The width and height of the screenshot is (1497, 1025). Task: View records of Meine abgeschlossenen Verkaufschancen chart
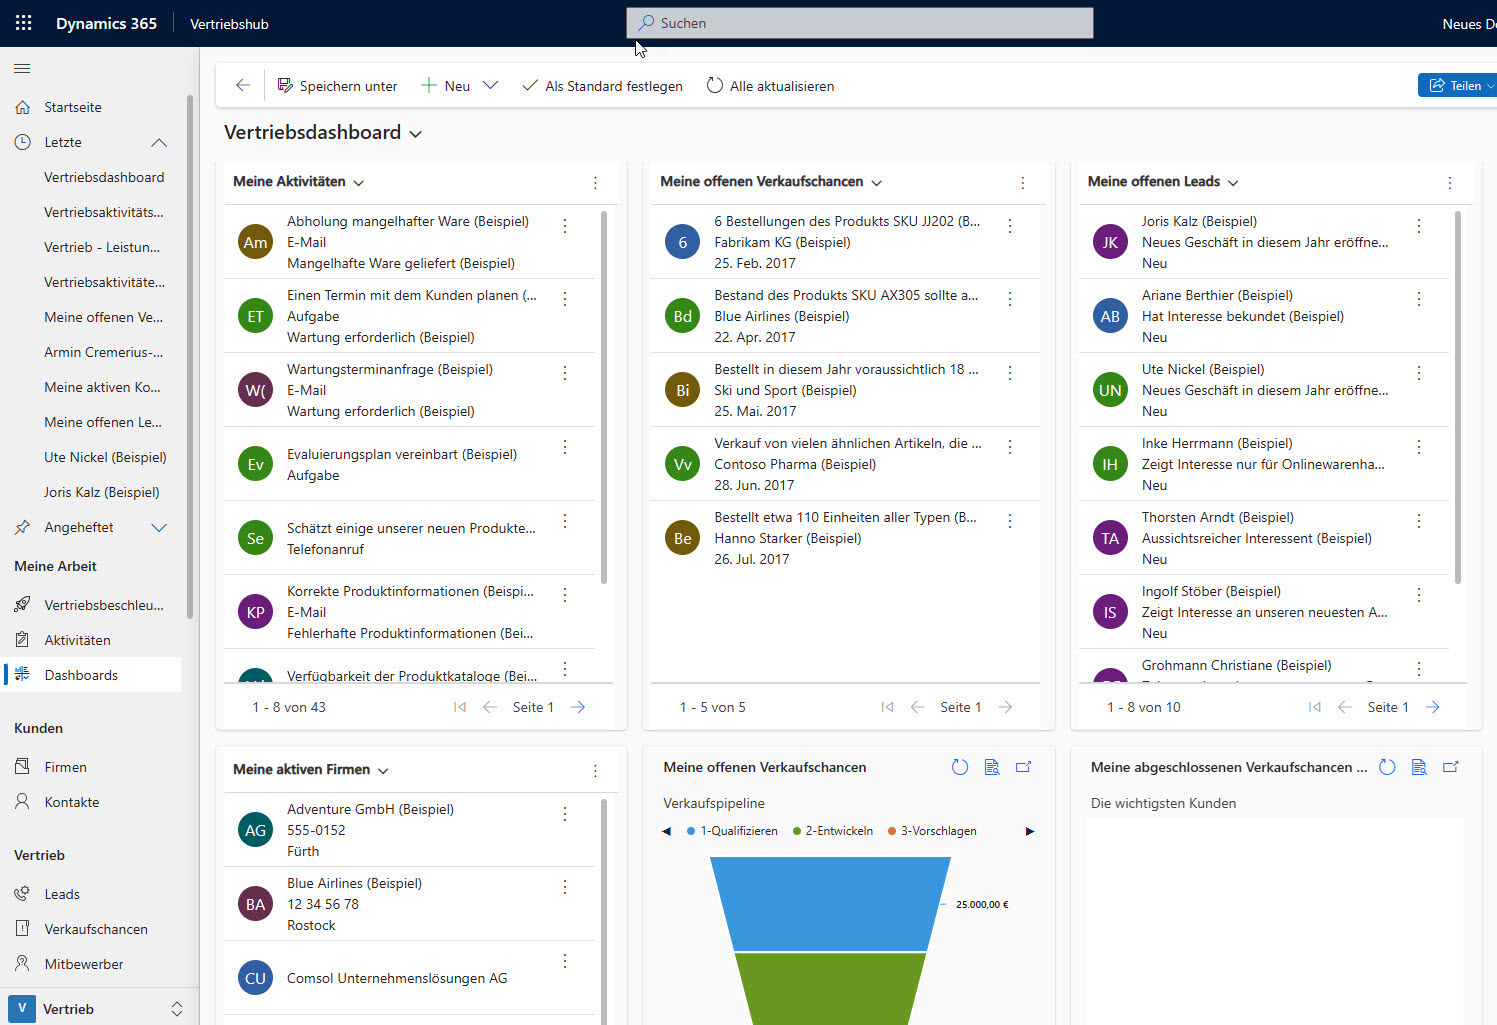coord(1419,767)
